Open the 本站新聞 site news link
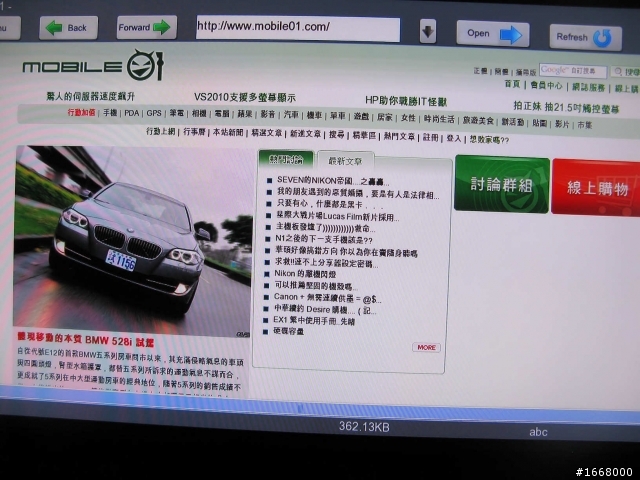This screenshot has width=640, height=480. [x=228, y=132]
